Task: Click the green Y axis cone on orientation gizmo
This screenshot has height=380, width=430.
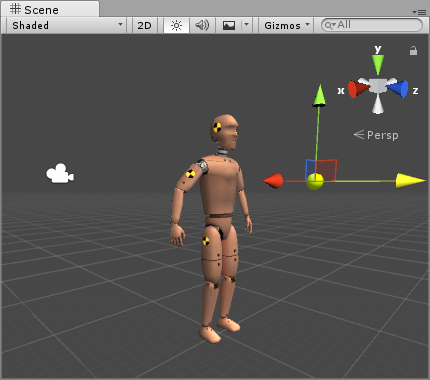Action: point(378,65)
